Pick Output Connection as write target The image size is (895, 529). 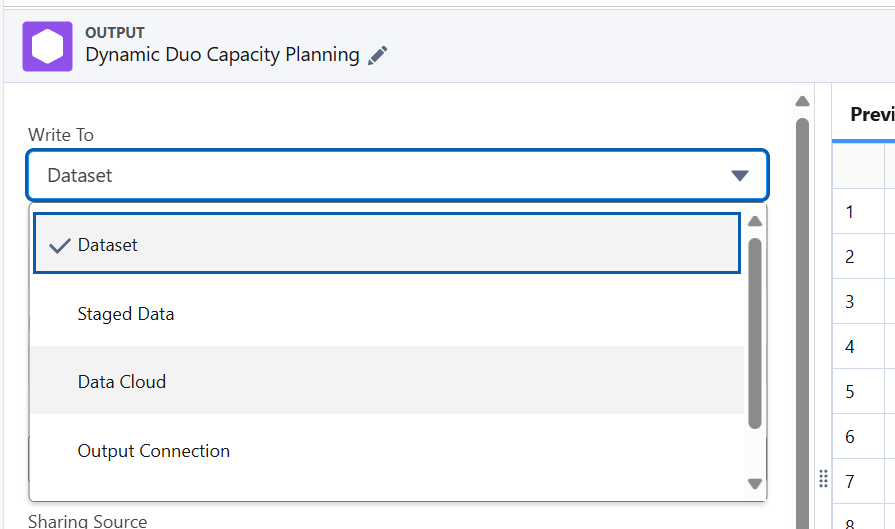click(x=154, y=451)
